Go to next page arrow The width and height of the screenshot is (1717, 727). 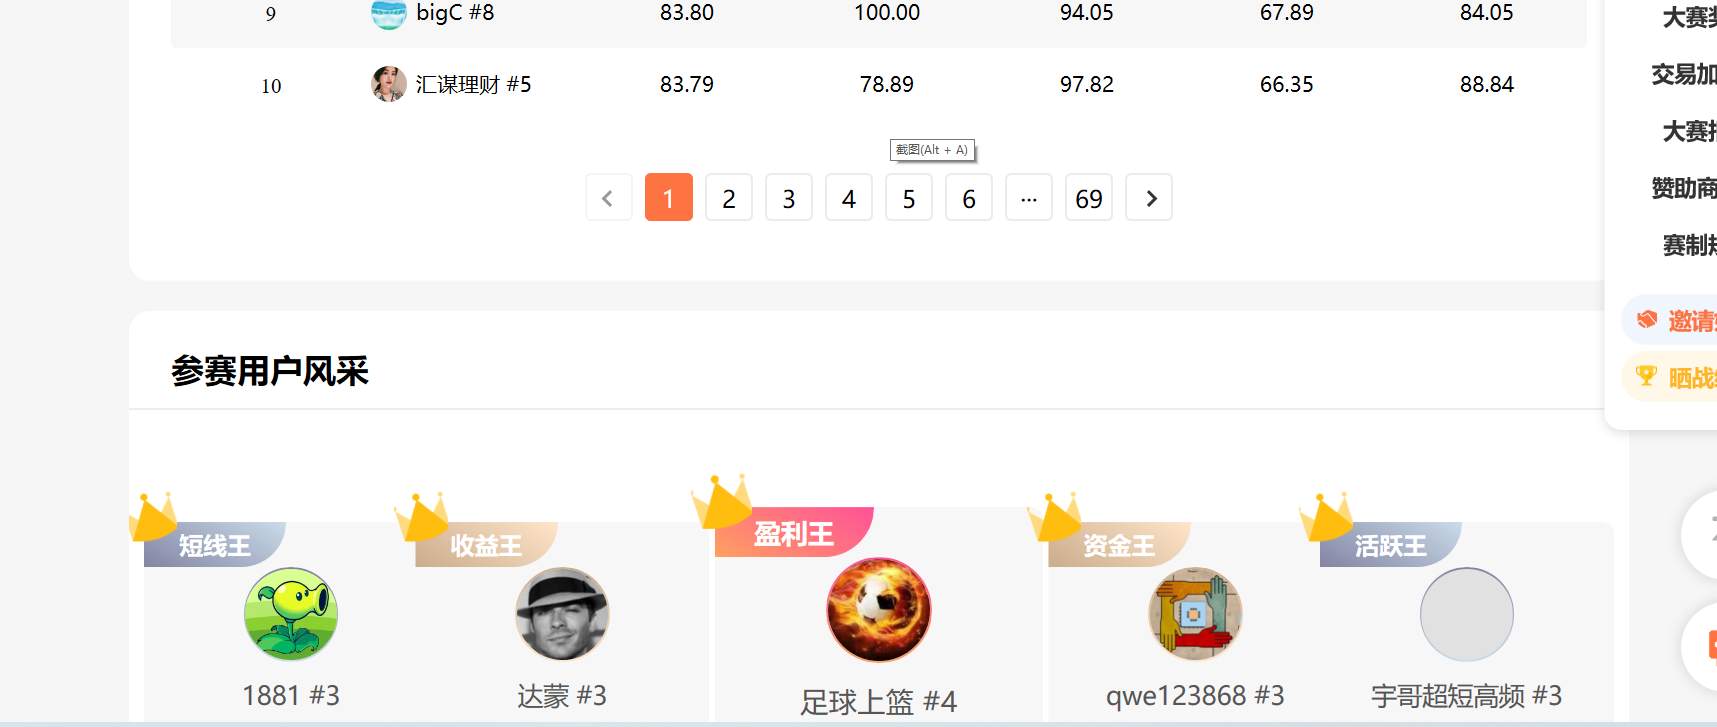1149,198
